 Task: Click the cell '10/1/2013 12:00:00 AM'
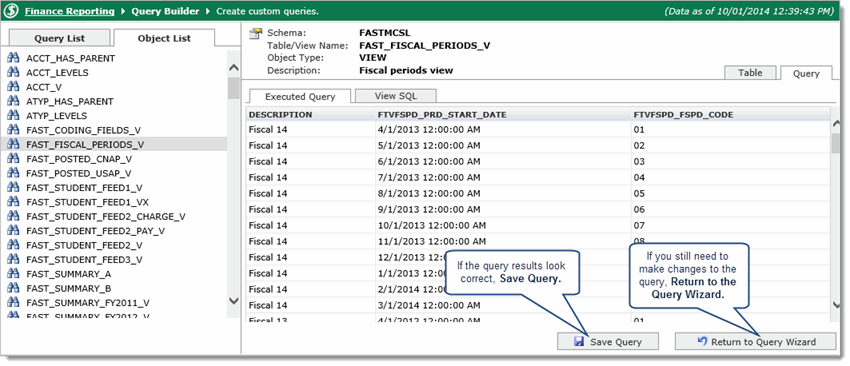[x=503, y=225]
